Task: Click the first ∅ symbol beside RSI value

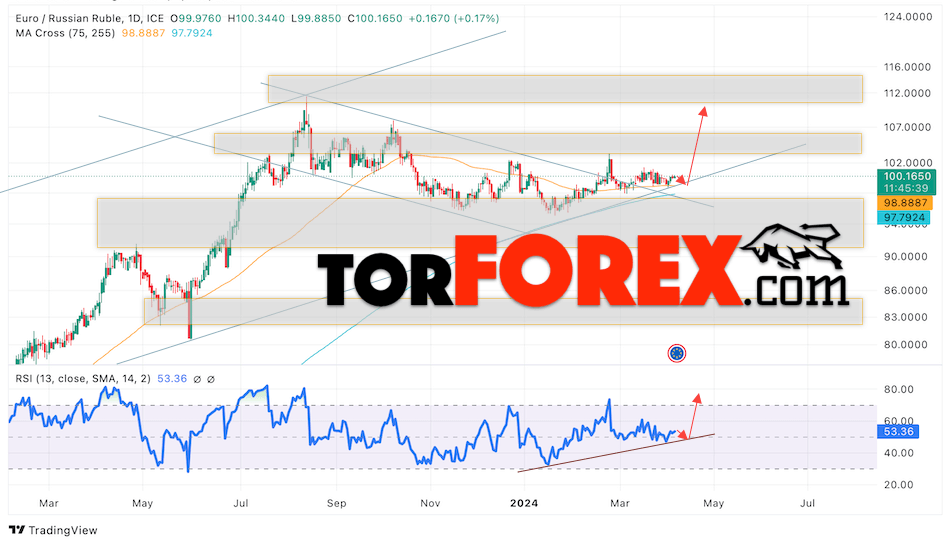Action: [x=196, y=379]
